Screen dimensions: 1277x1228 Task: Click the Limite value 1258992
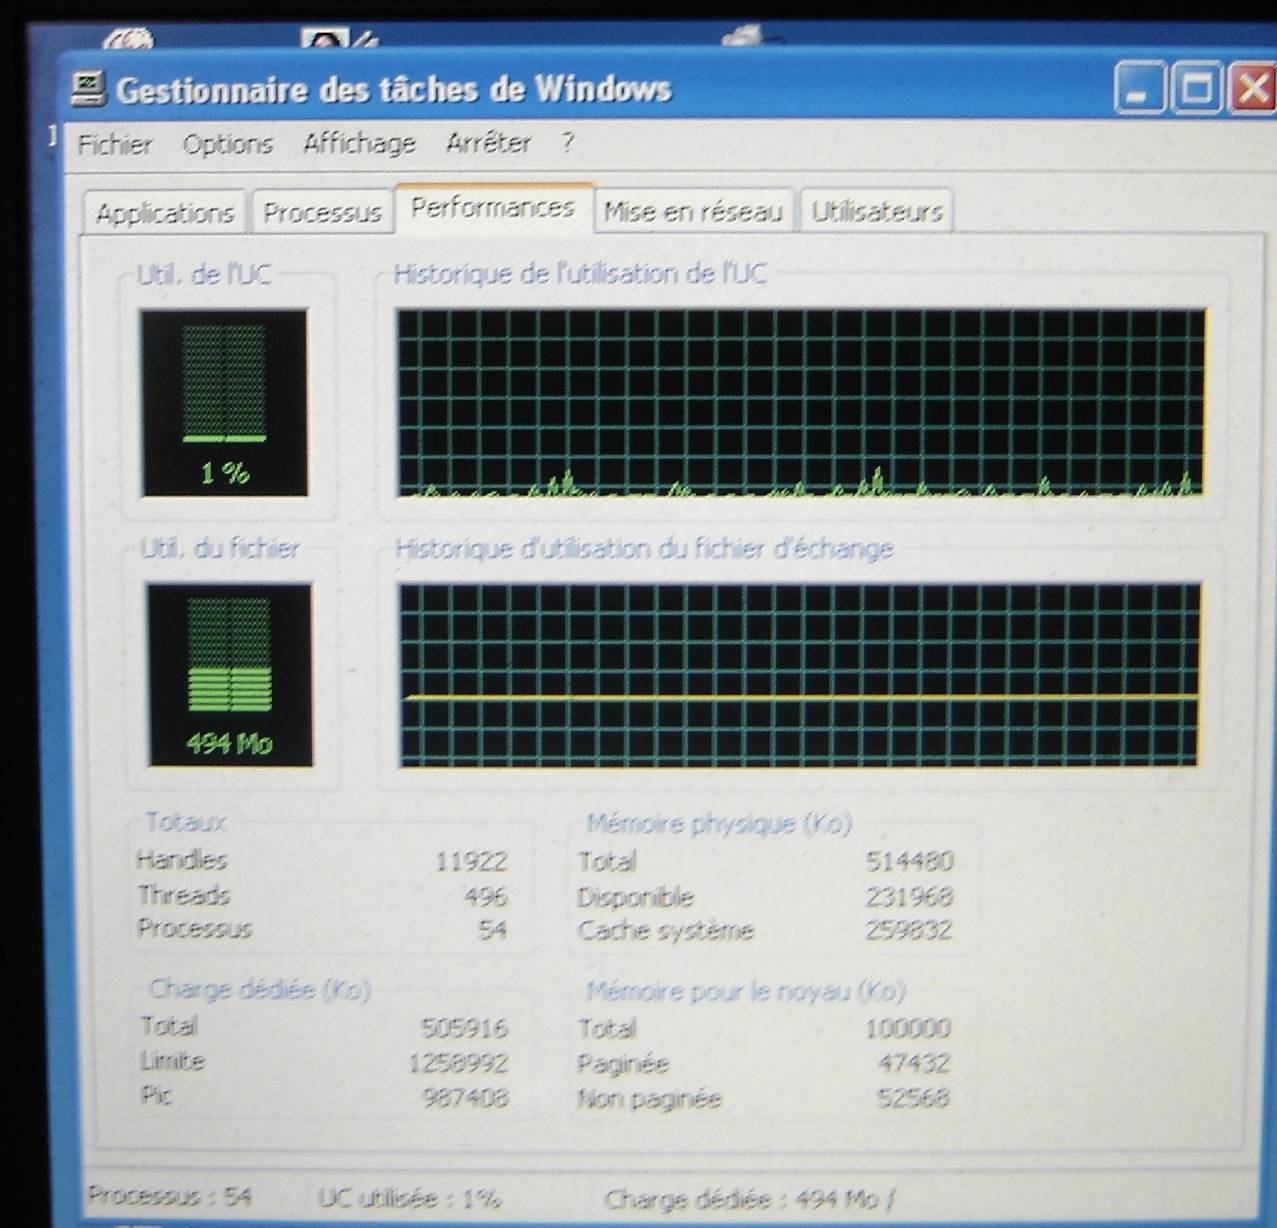click(458, 1062)
